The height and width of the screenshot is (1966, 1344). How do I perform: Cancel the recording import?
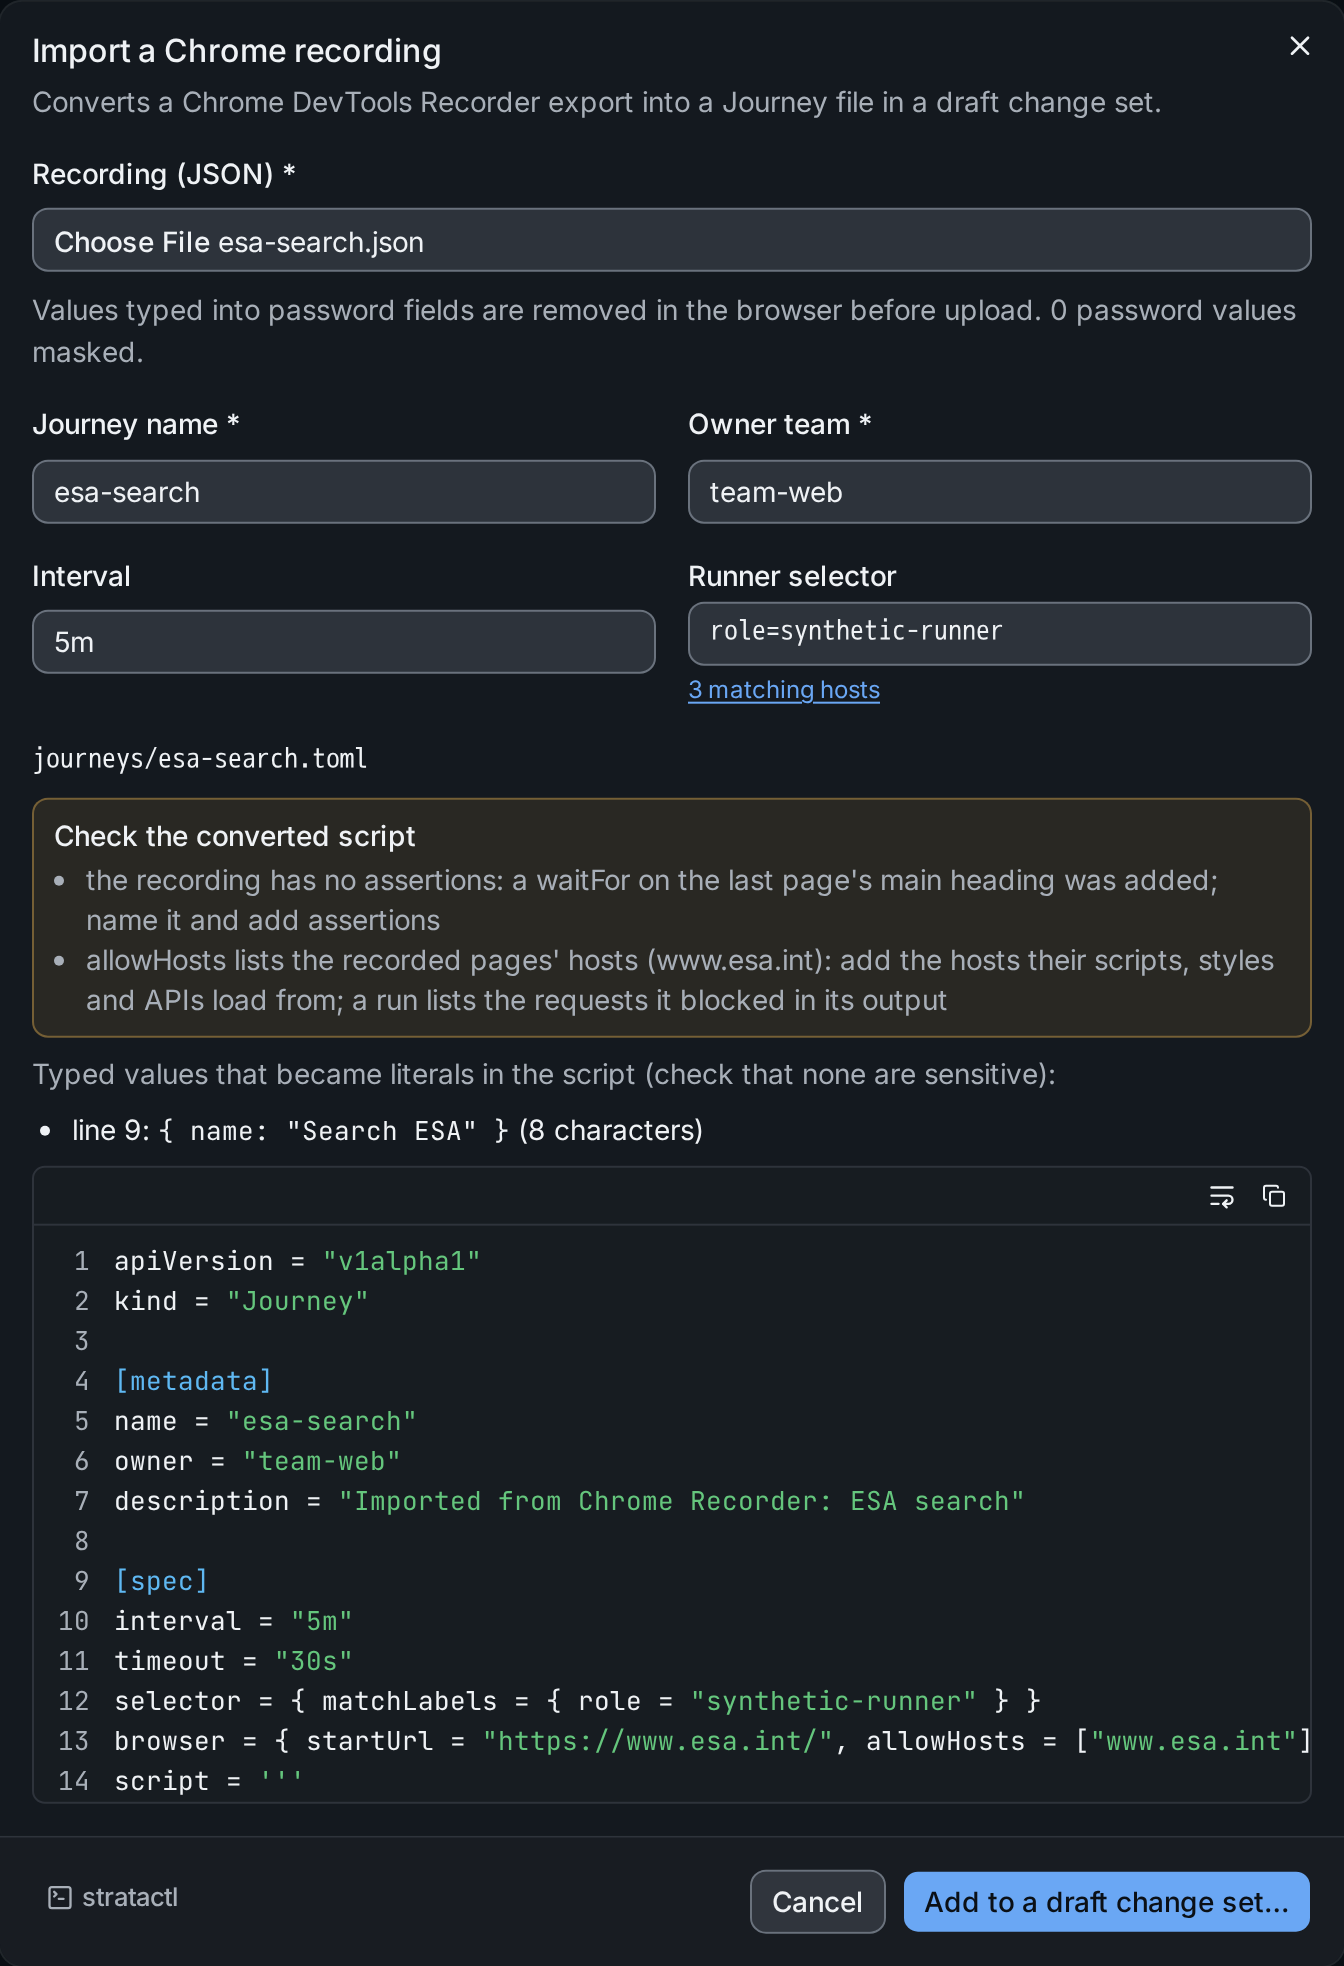pyautogui.click(x=818, y=1901)
